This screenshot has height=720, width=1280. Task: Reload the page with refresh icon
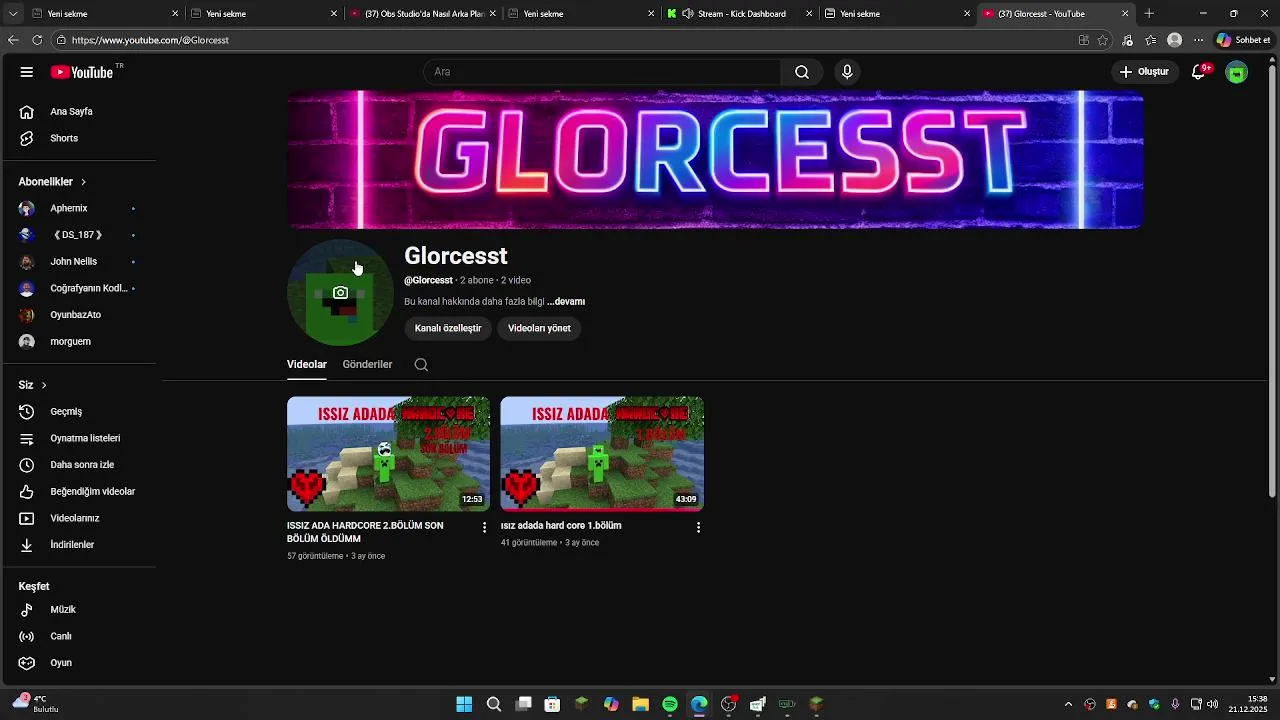coord(37,40)
